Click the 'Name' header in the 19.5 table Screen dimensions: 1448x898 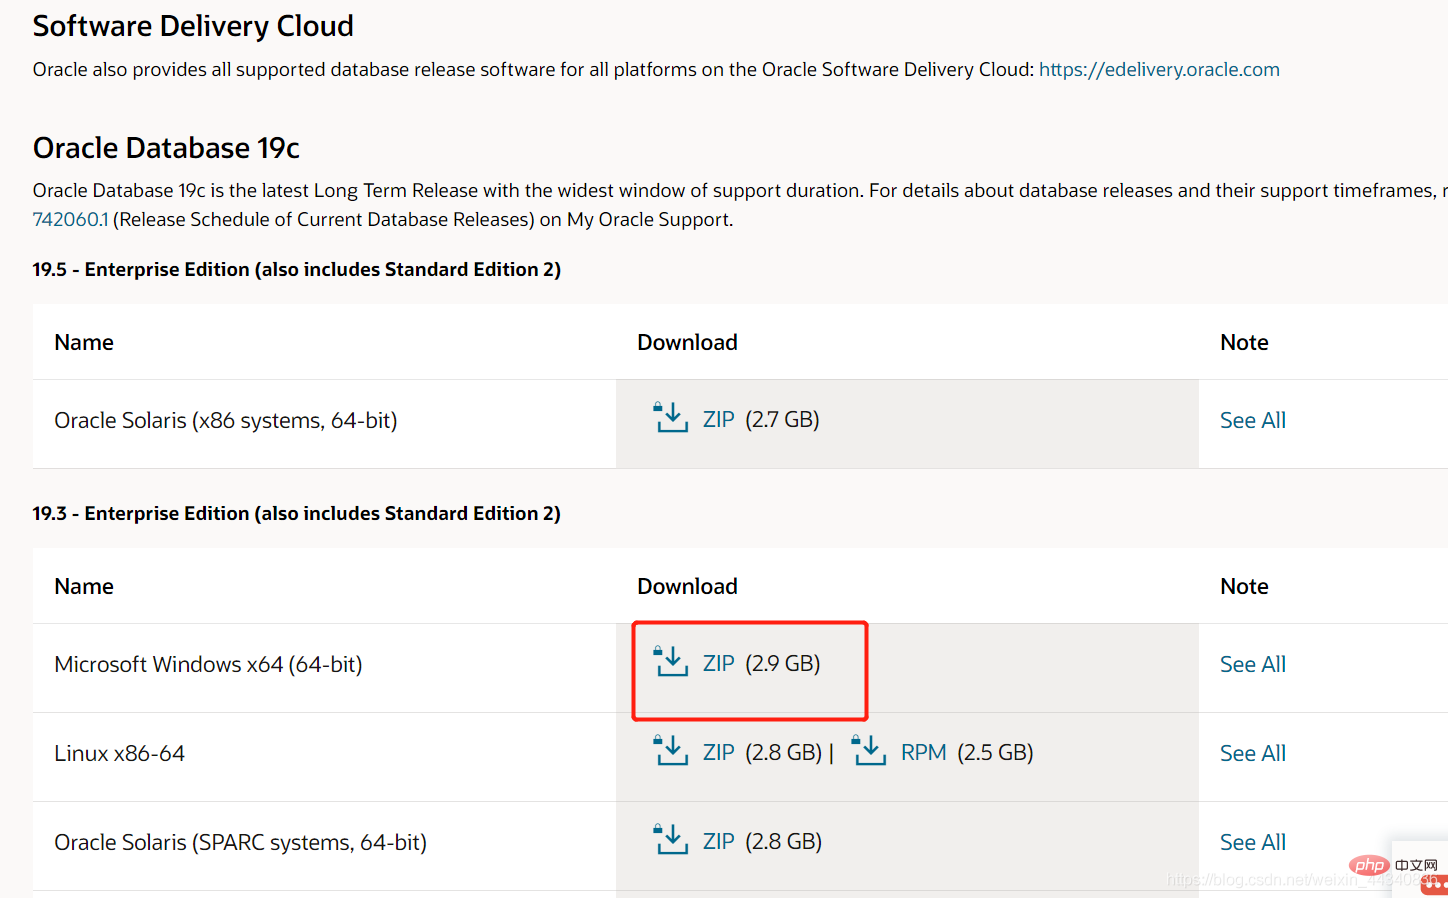click(84, 342)
